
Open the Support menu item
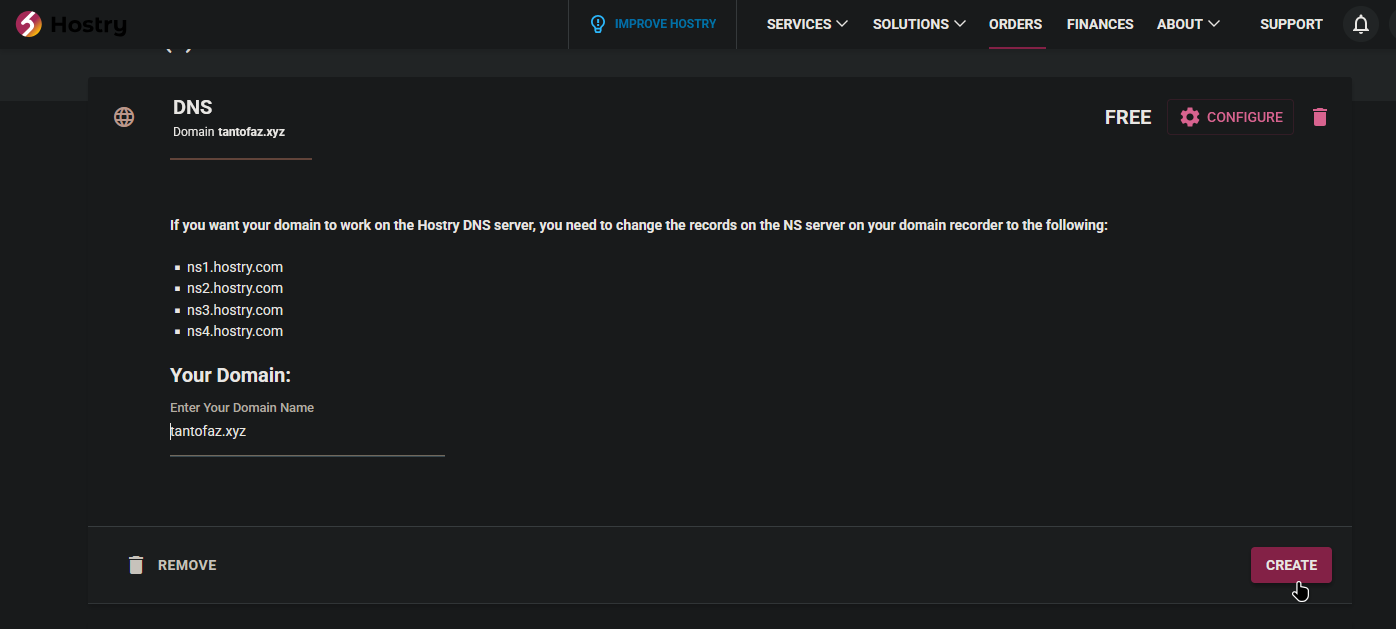coord(1291,24)
